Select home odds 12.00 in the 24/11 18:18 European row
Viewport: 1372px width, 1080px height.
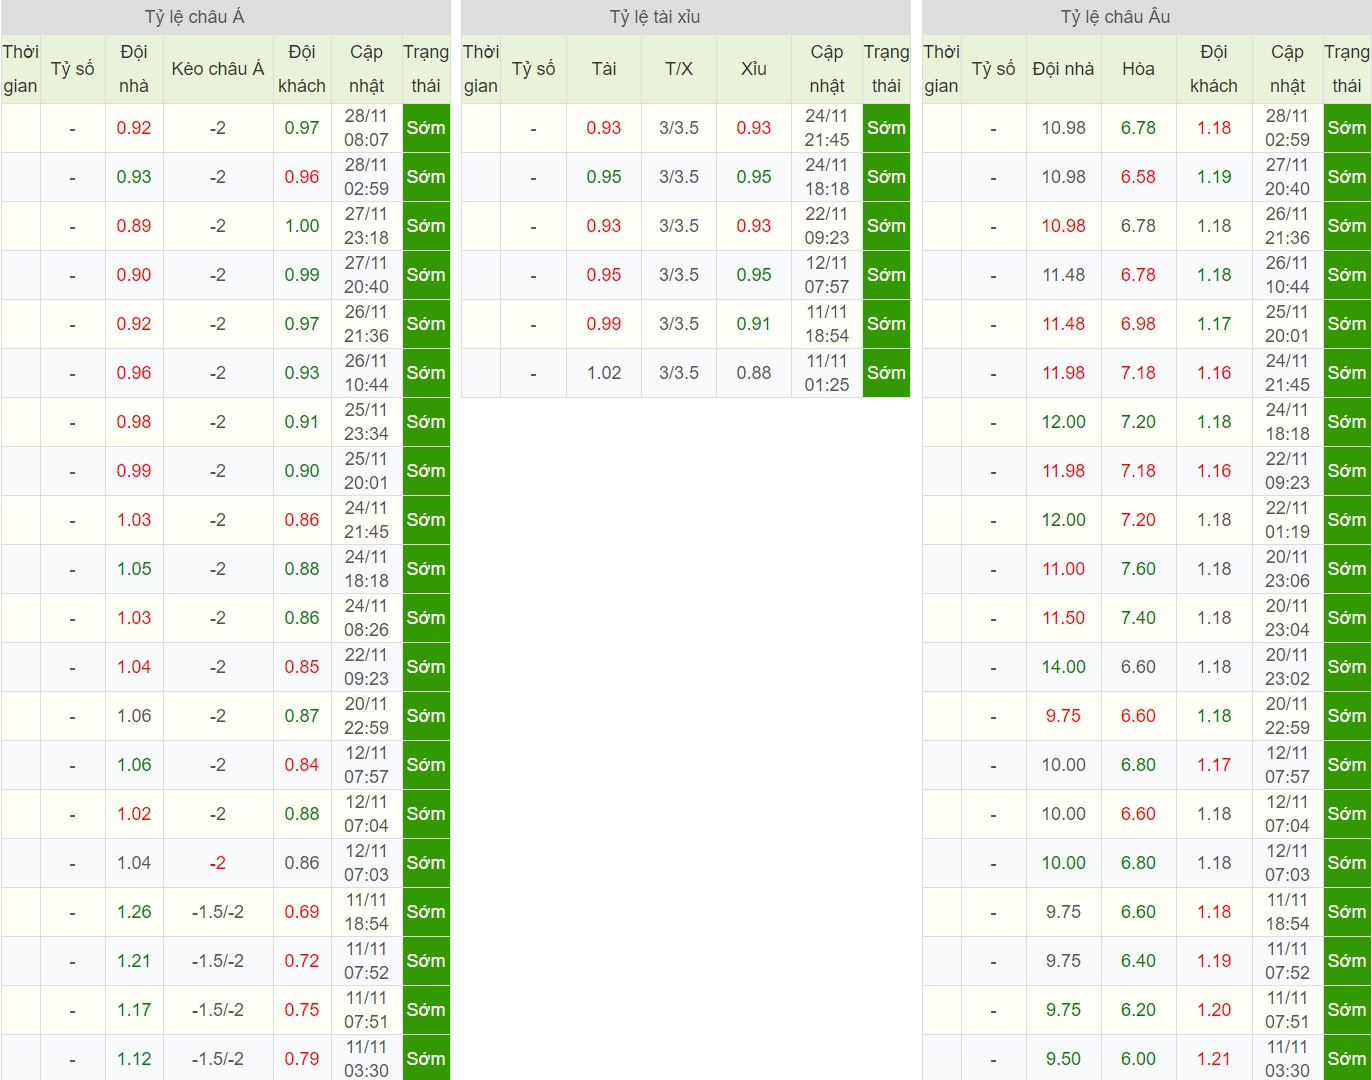[x=1063, y=422]
